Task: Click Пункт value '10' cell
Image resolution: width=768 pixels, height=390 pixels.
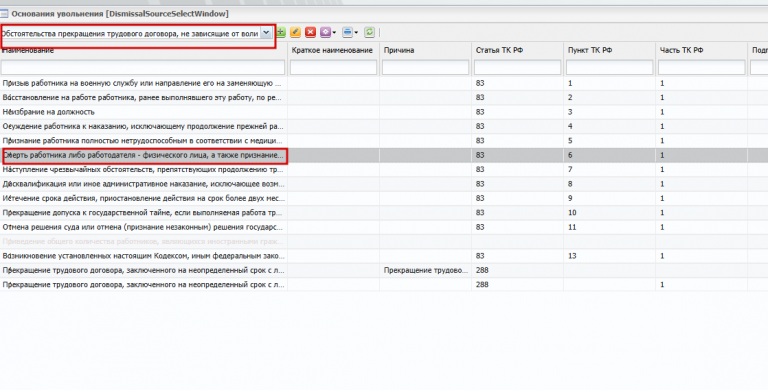Action: click(572, 213)
